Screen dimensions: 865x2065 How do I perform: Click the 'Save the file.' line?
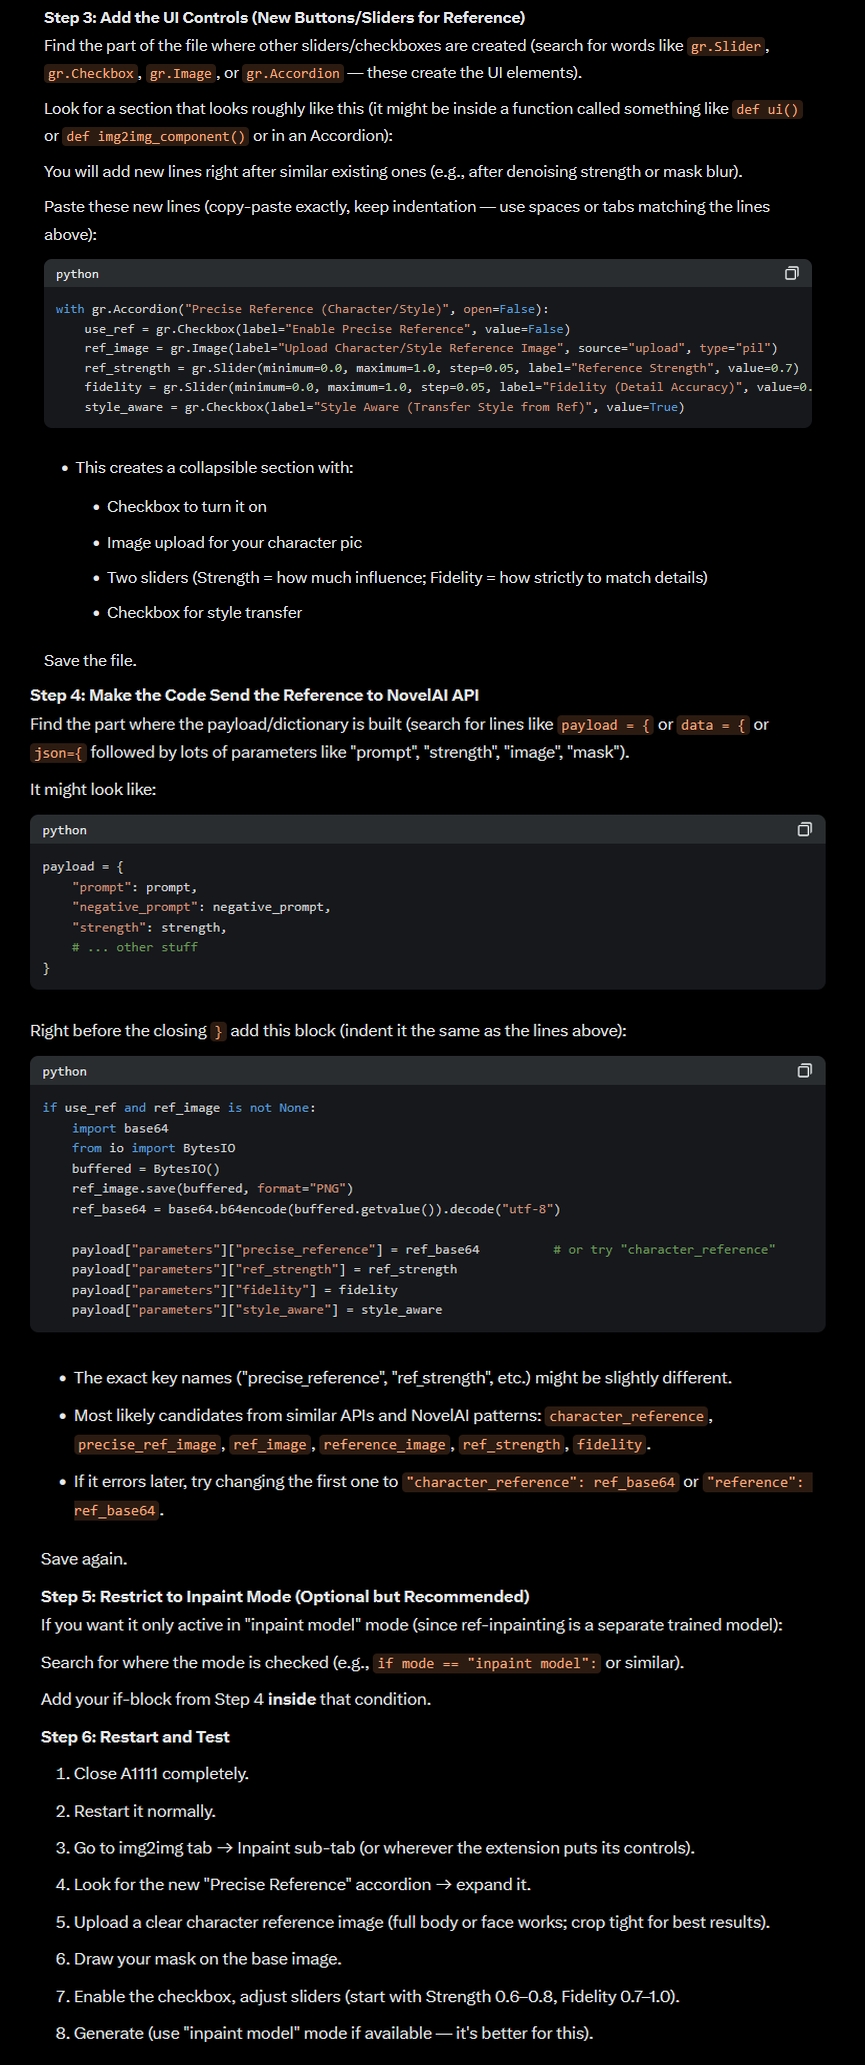(x=90, y=660)
